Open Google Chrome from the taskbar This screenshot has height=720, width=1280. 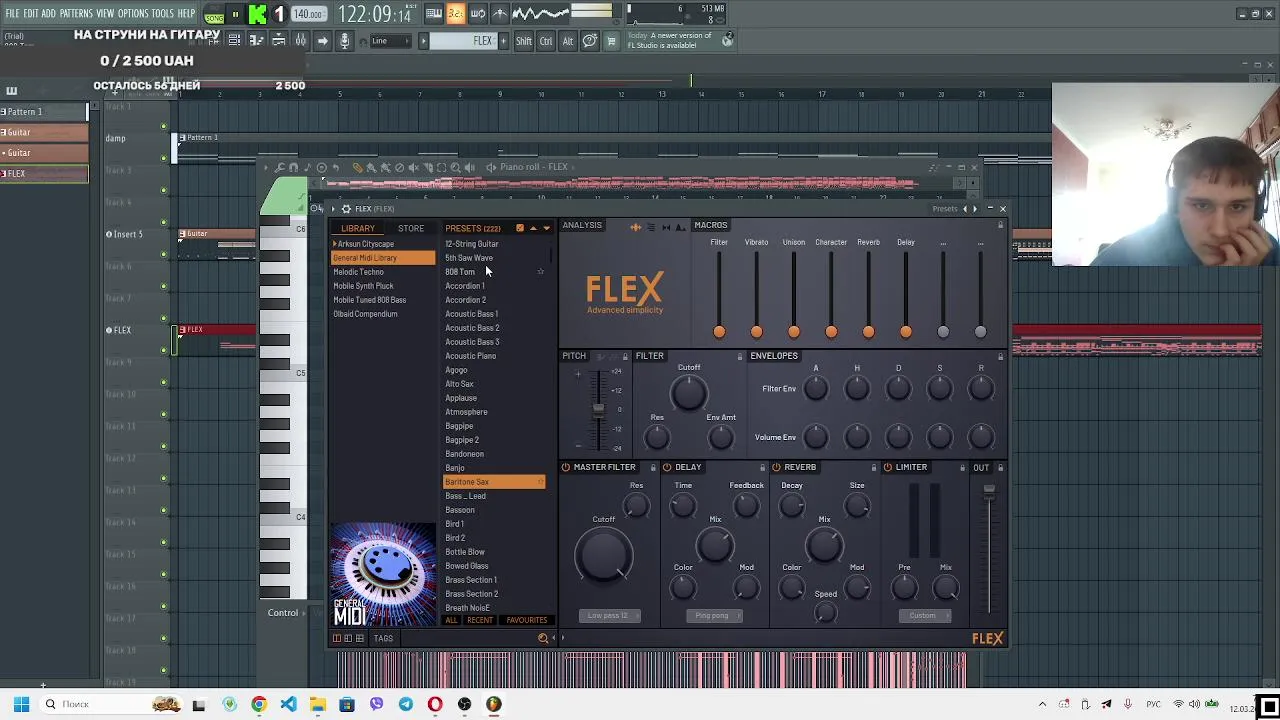(259, 704)
